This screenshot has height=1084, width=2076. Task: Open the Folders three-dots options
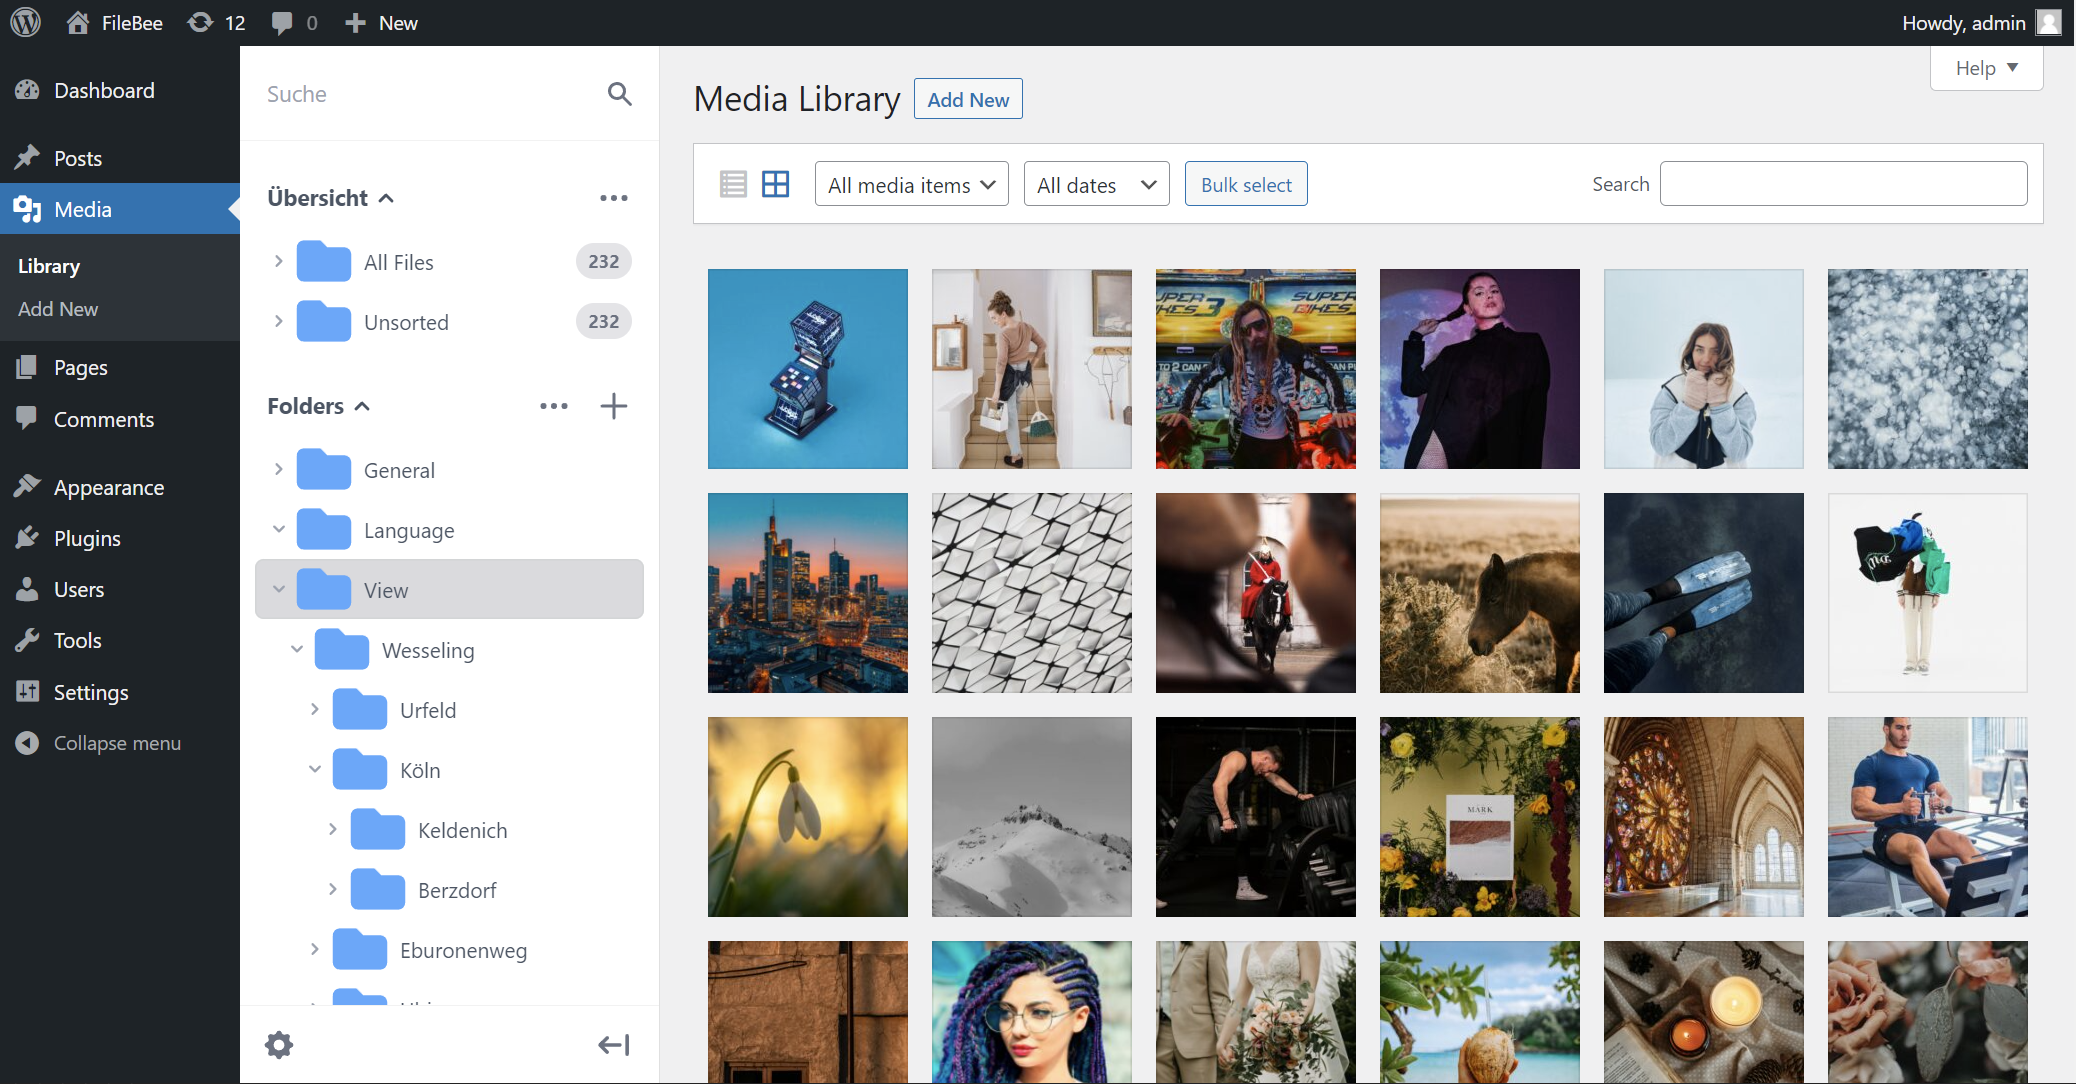pyautogui.click(x=553, y=406)
